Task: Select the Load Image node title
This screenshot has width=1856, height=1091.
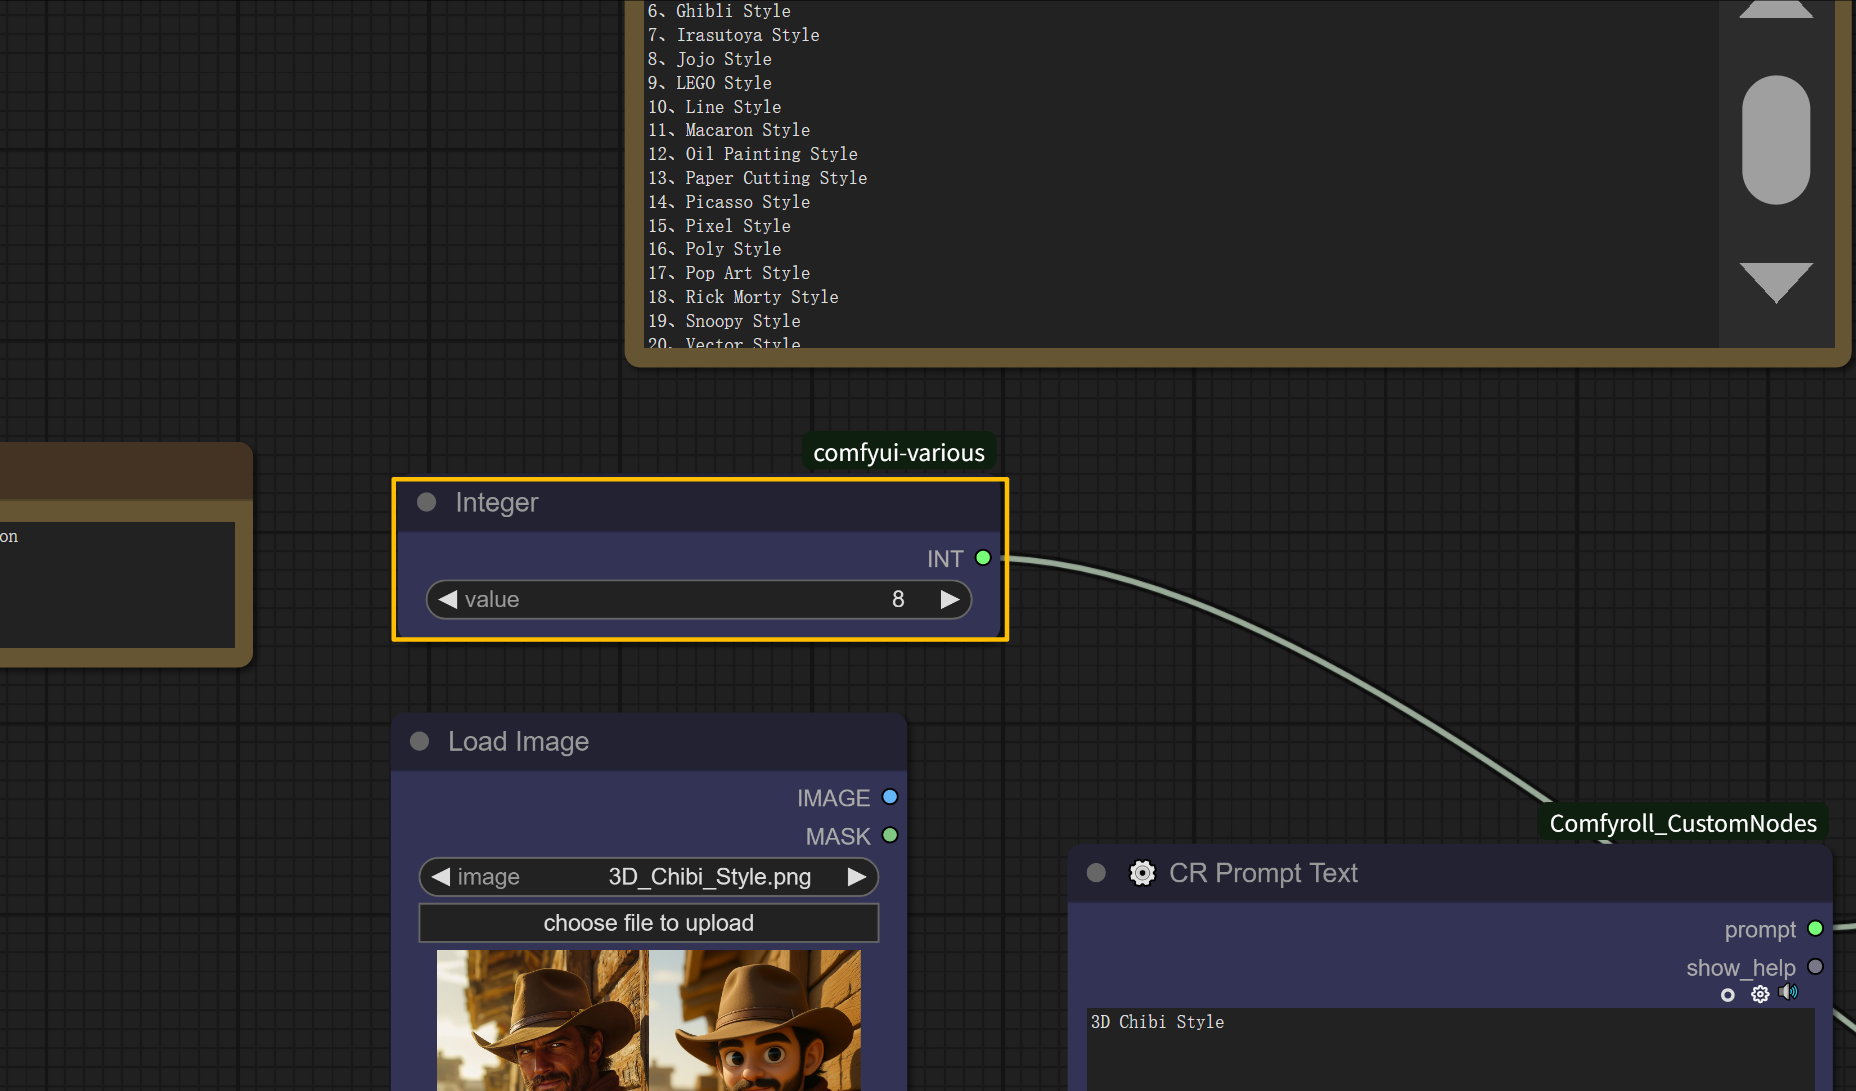Action: pos(518,741)
